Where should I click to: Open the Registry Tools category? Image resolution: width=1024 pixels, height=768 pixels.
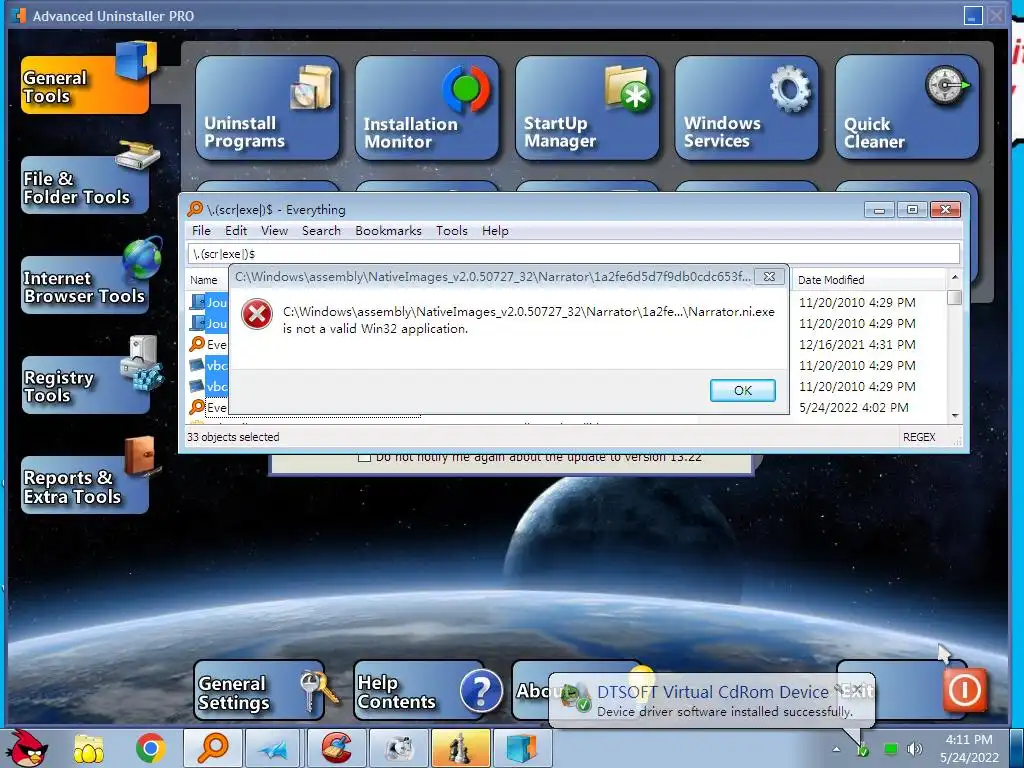click(85, 385)
